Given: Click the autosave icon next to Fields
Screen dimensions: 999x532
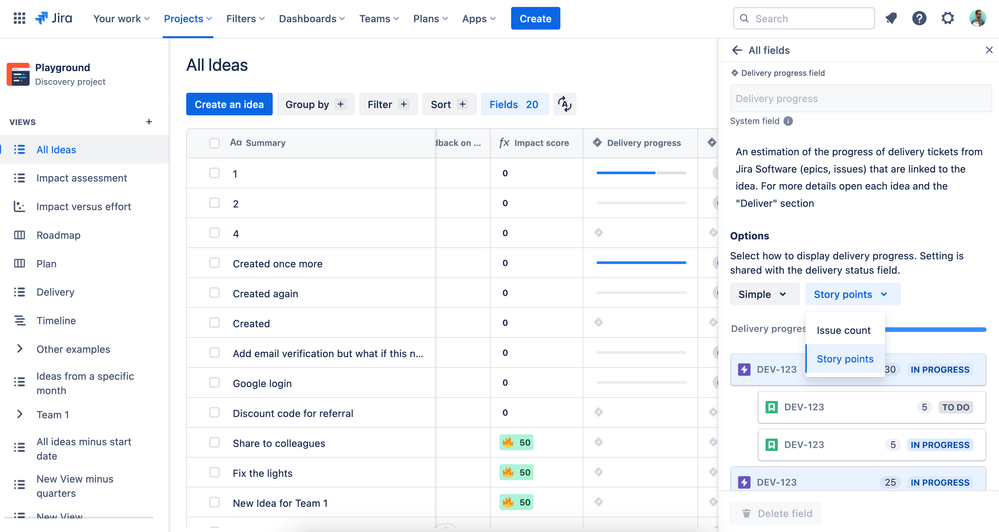Looking at the screenshot, I should (564, 104).
